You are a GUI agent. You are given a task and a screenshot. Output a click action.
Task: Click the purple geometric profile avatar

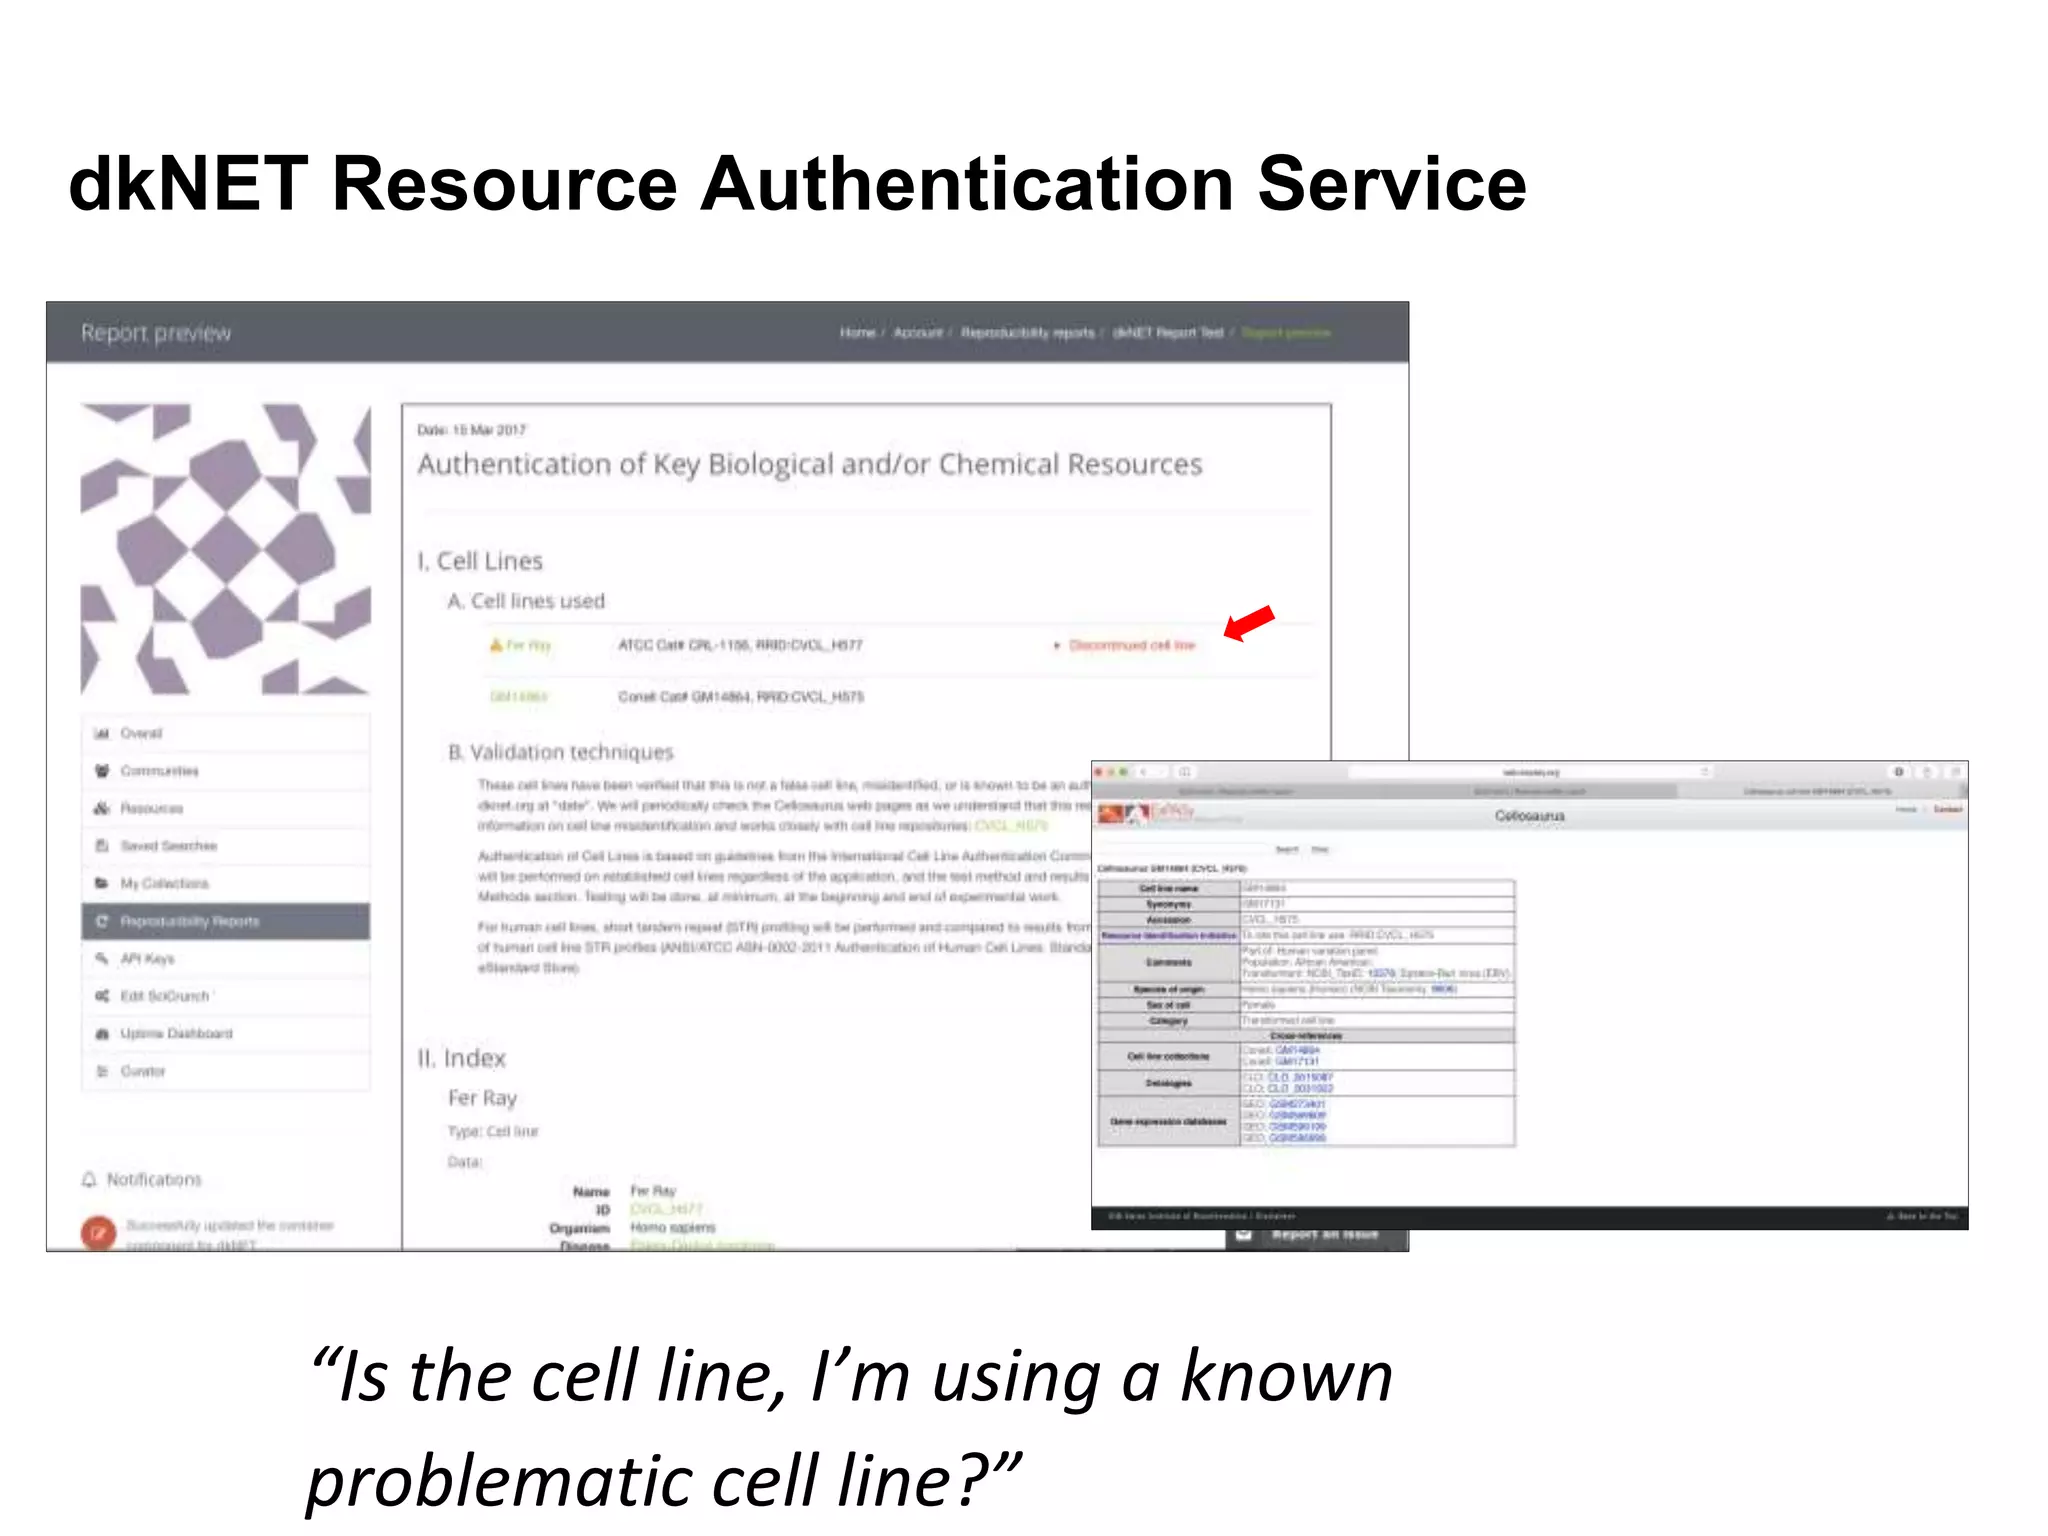tap(226, 549)
